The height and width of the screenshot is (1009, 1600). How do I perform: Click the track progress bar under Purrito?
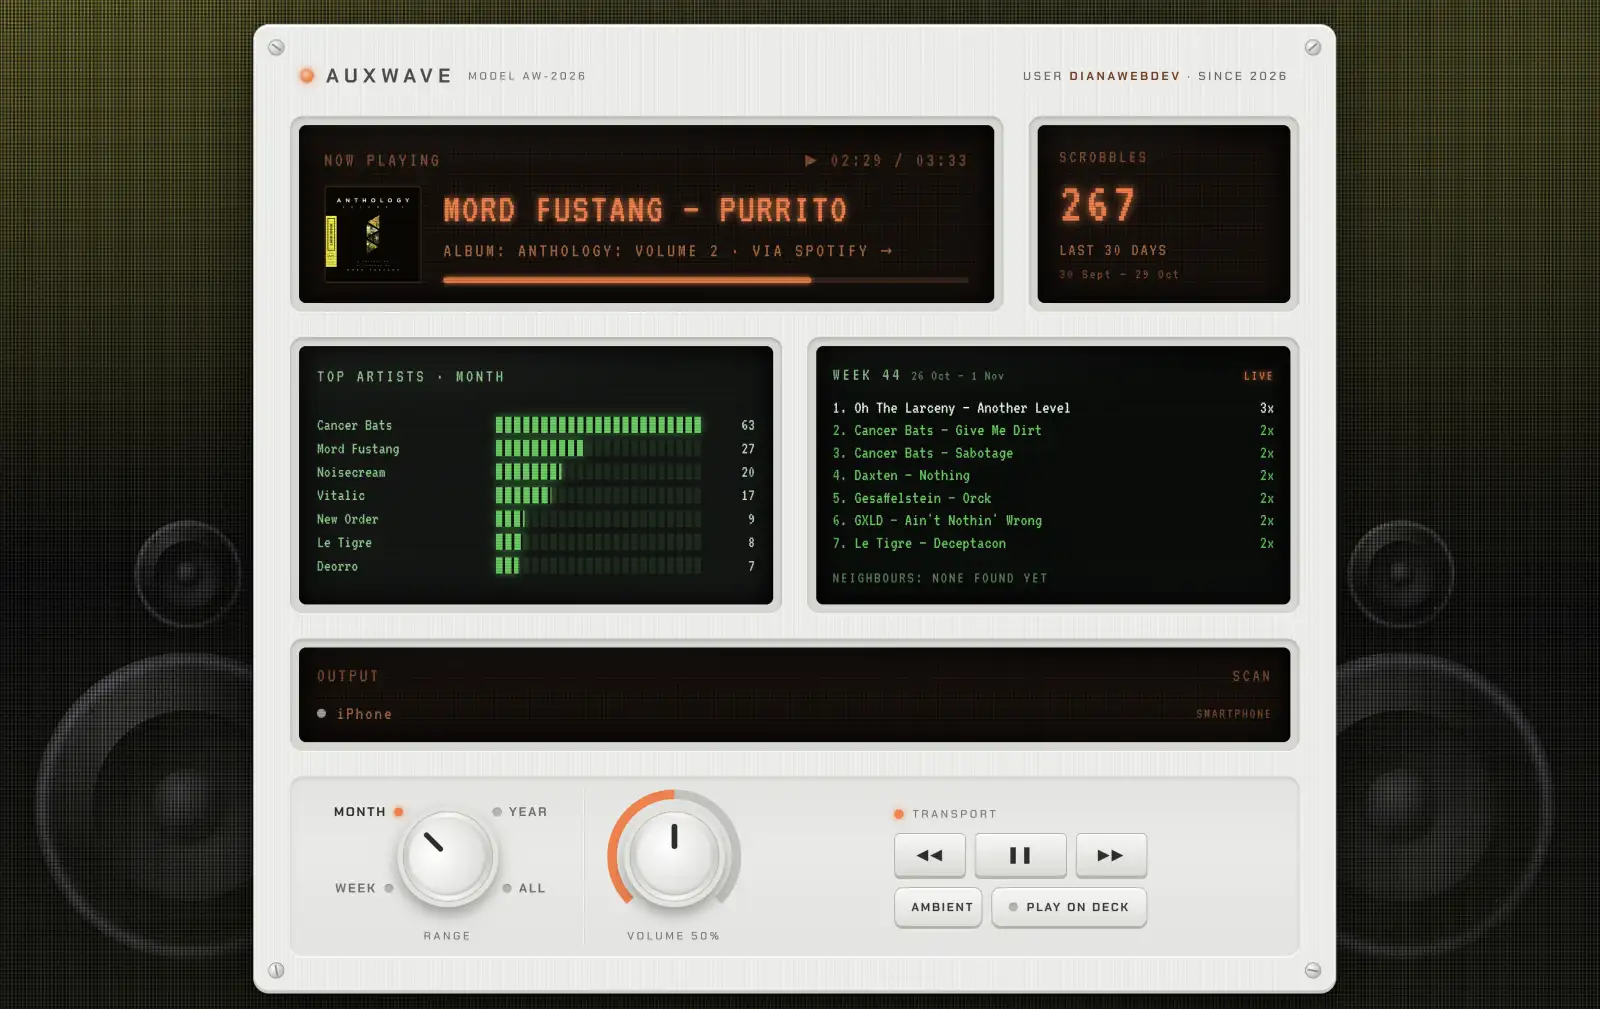[x=706, y=280]
